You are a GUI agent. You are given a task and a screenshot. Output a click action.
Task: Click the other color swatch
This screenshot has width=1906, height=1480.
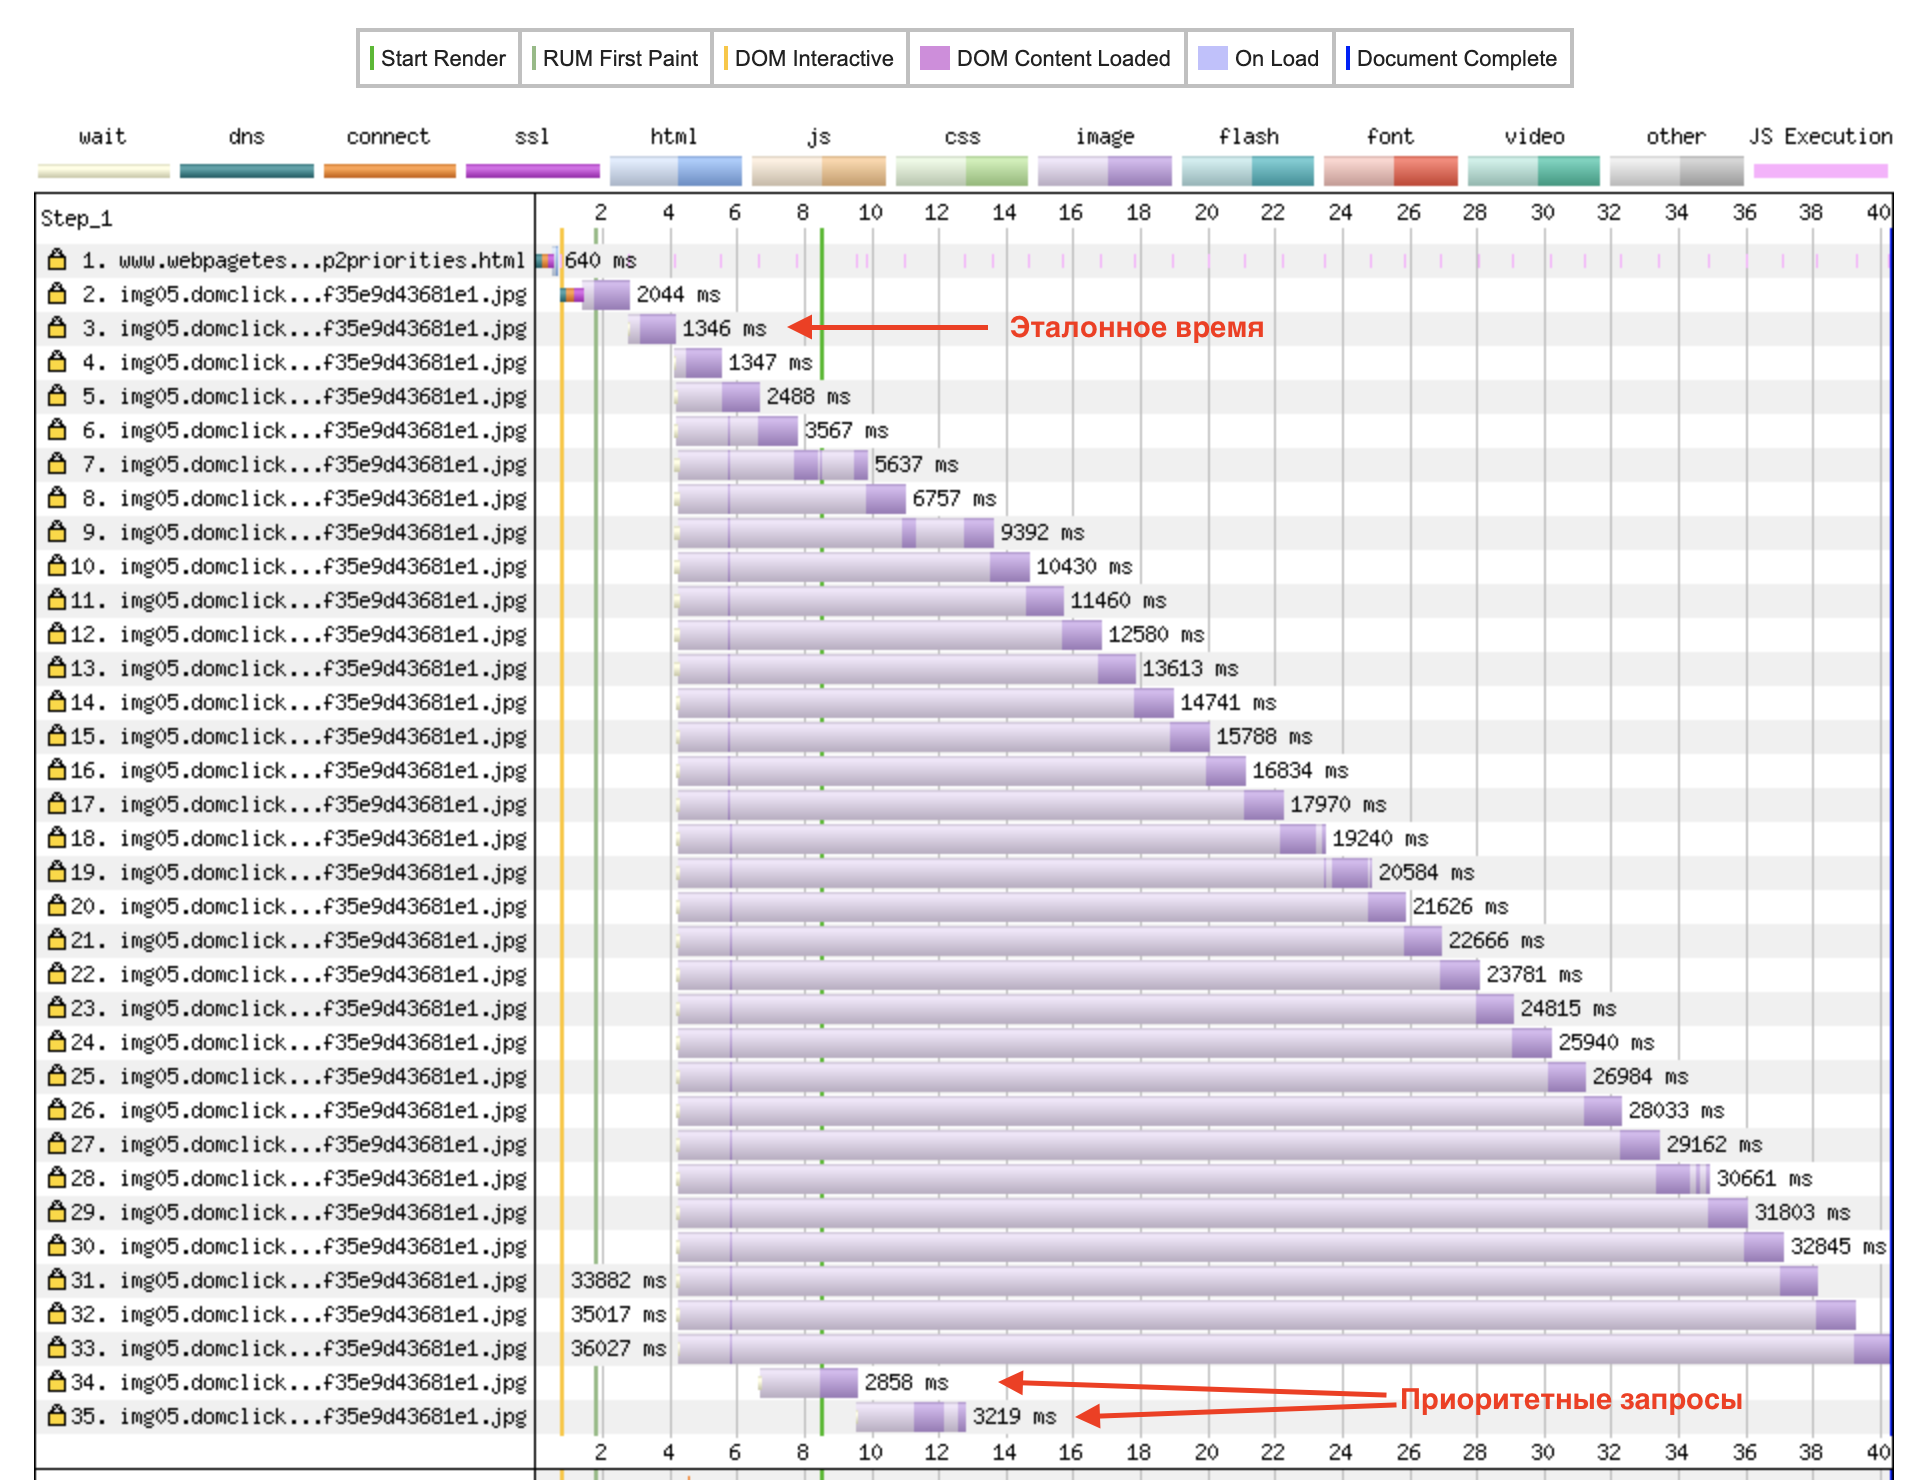(1677, 171)
